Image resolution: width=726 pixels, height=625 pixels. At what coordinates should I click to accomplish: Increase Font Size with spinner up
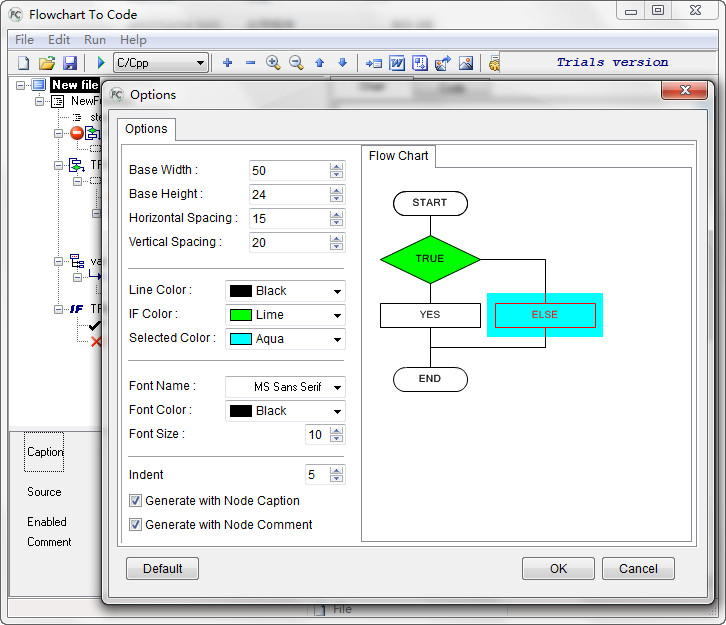(x=337, y=431)
